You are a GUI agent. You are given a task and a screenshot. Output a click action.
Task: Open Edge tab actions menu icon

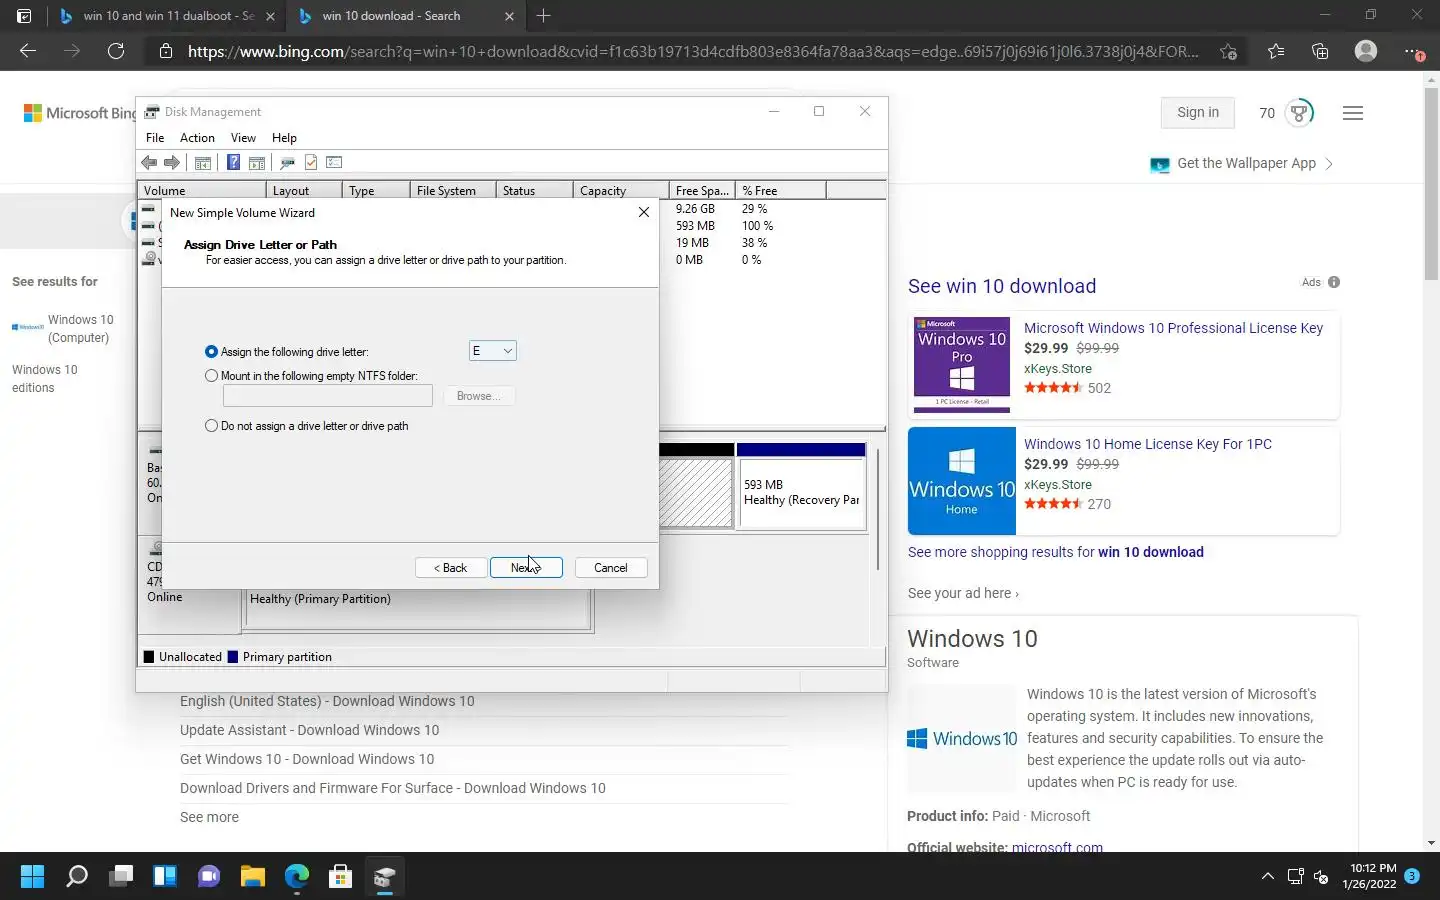click(24, 16)
